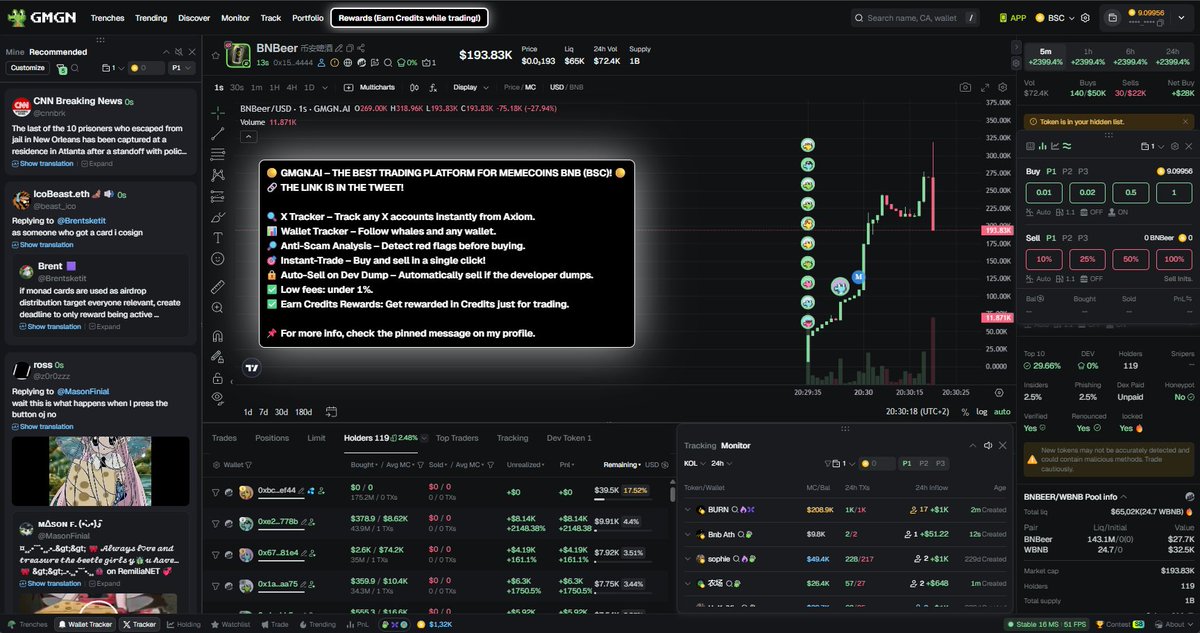Switch to the Positions tab

[x=272, y=438]
